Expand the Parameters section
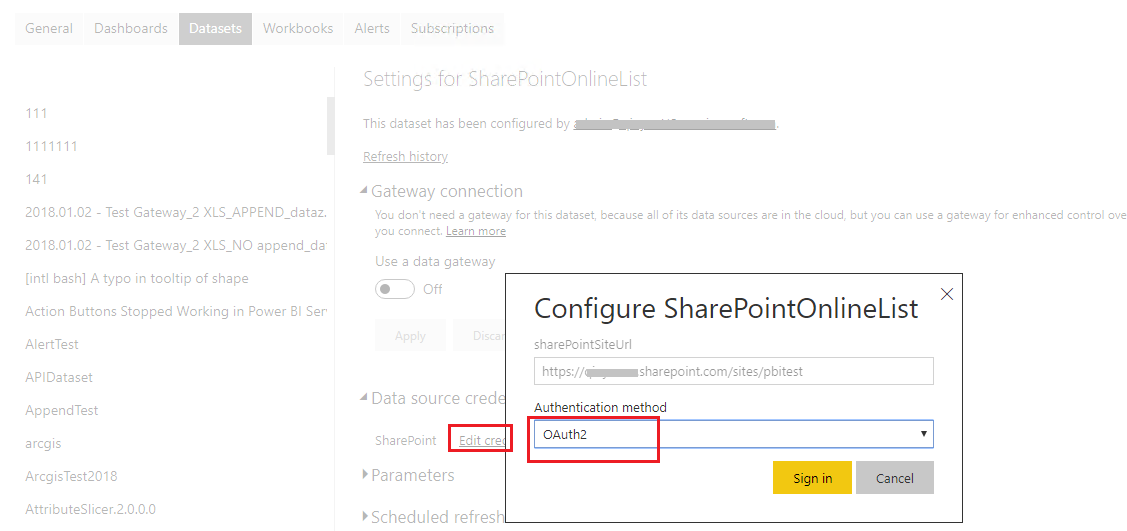Viewport: 1127px width, 531px height. [x=408, y=475]
